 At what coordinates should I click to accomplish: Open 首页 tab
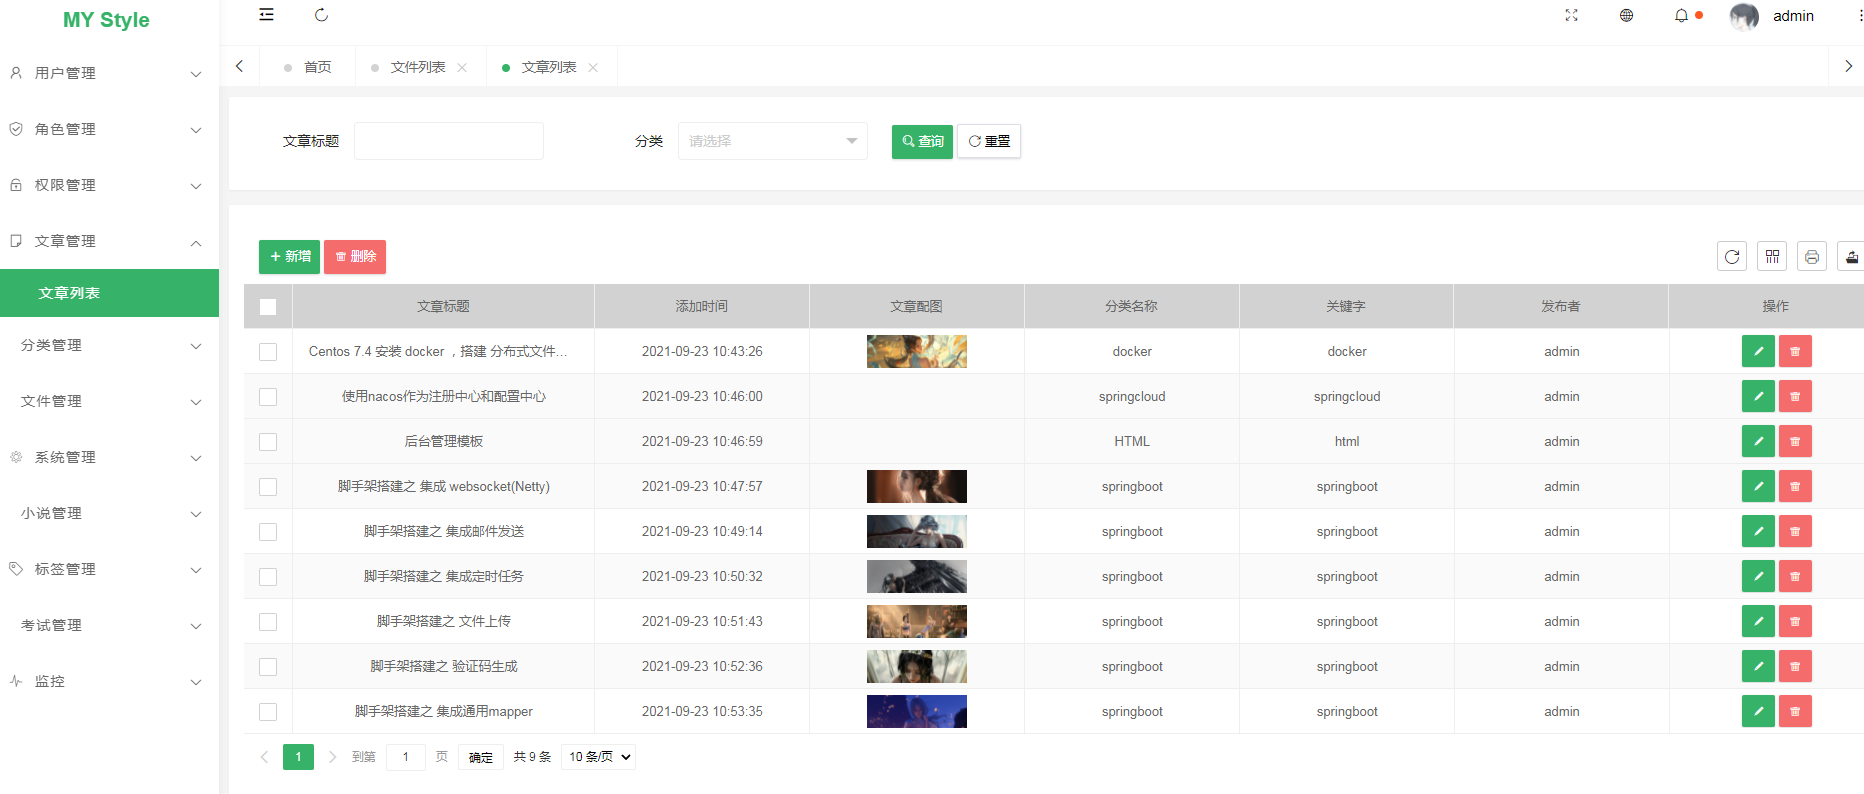(317, 67)
